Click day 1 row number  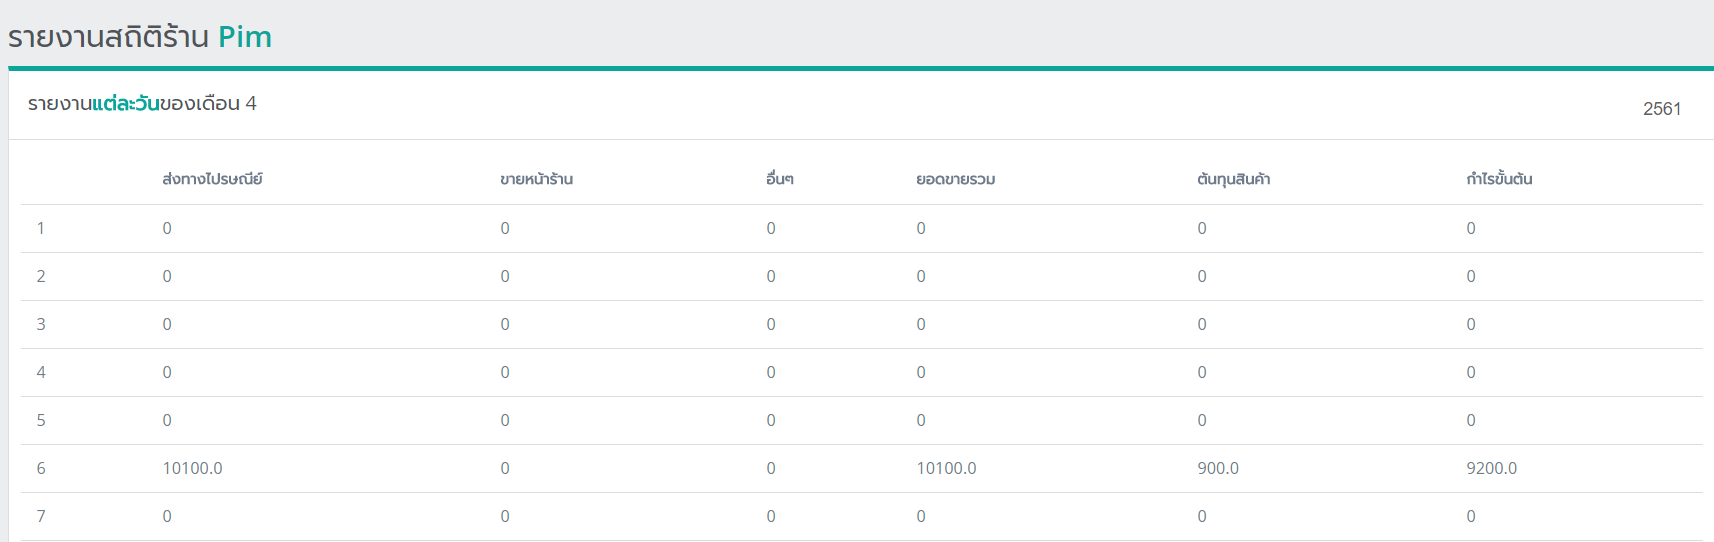tap(41, 229)
